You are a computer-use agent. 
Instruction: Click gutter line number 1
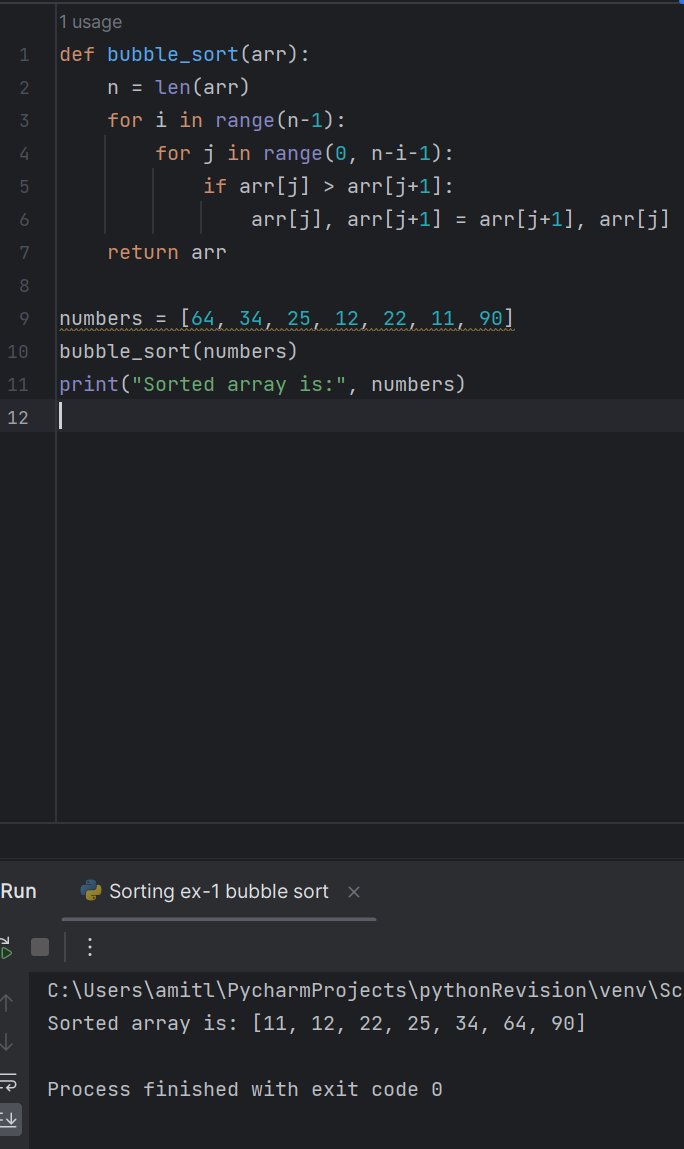tap(24, 55)
